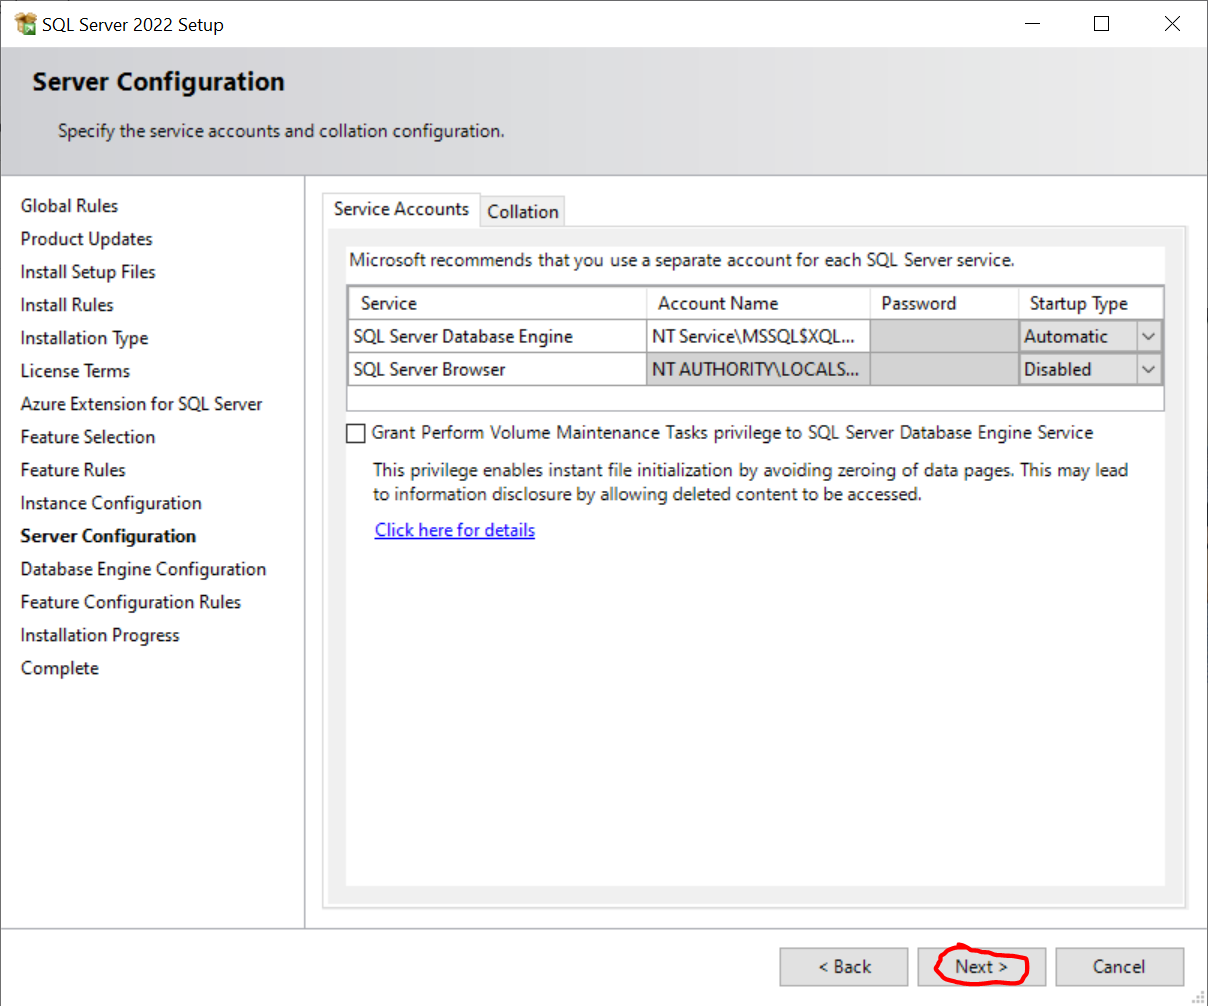The height and width of the screenshot is (1006, 1208).
Task: Click Complete step in the list
Action: tap(60, 668)
